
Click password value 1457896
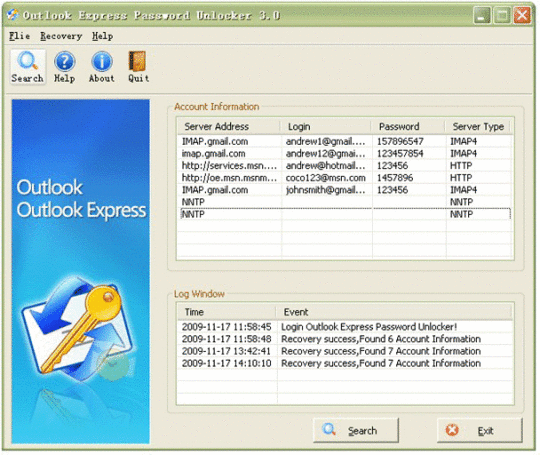[395, 178]
